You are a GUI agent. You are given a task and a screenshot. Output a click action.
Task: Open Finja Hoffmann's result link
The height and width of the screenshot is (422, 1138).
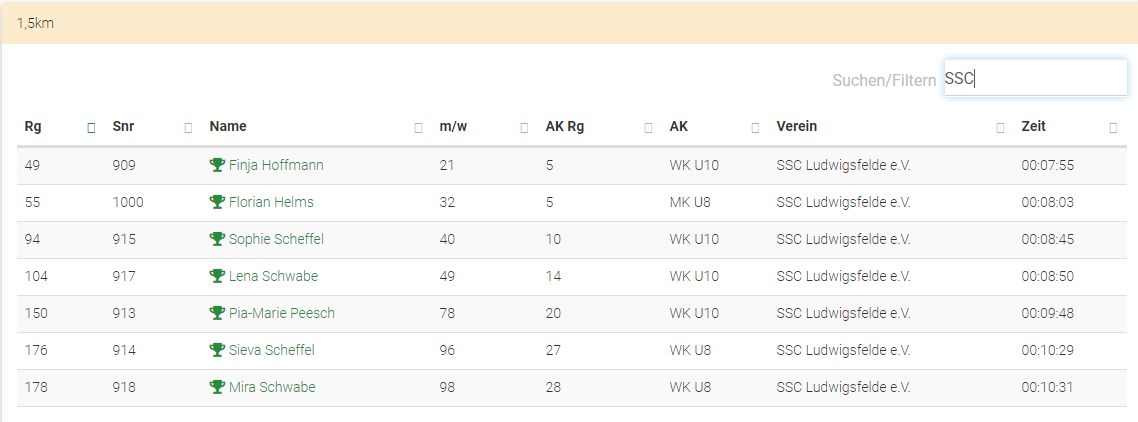pos(276,165)
